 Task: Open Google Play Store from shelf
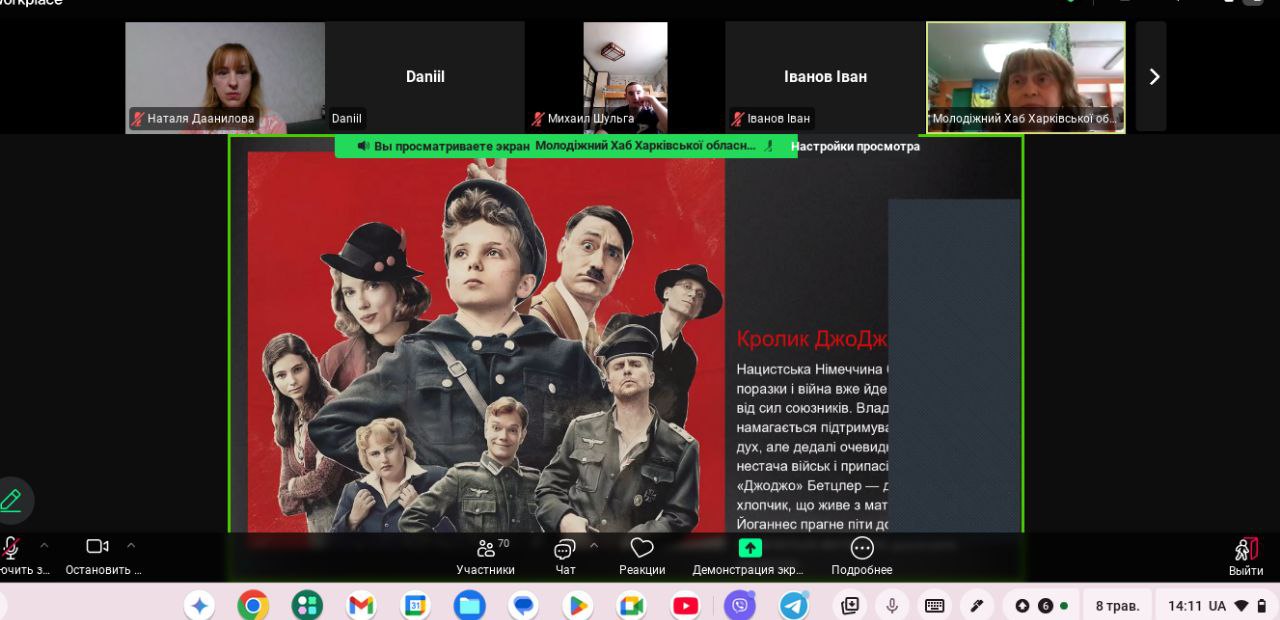pyautogui.click(x=577, y=605)
